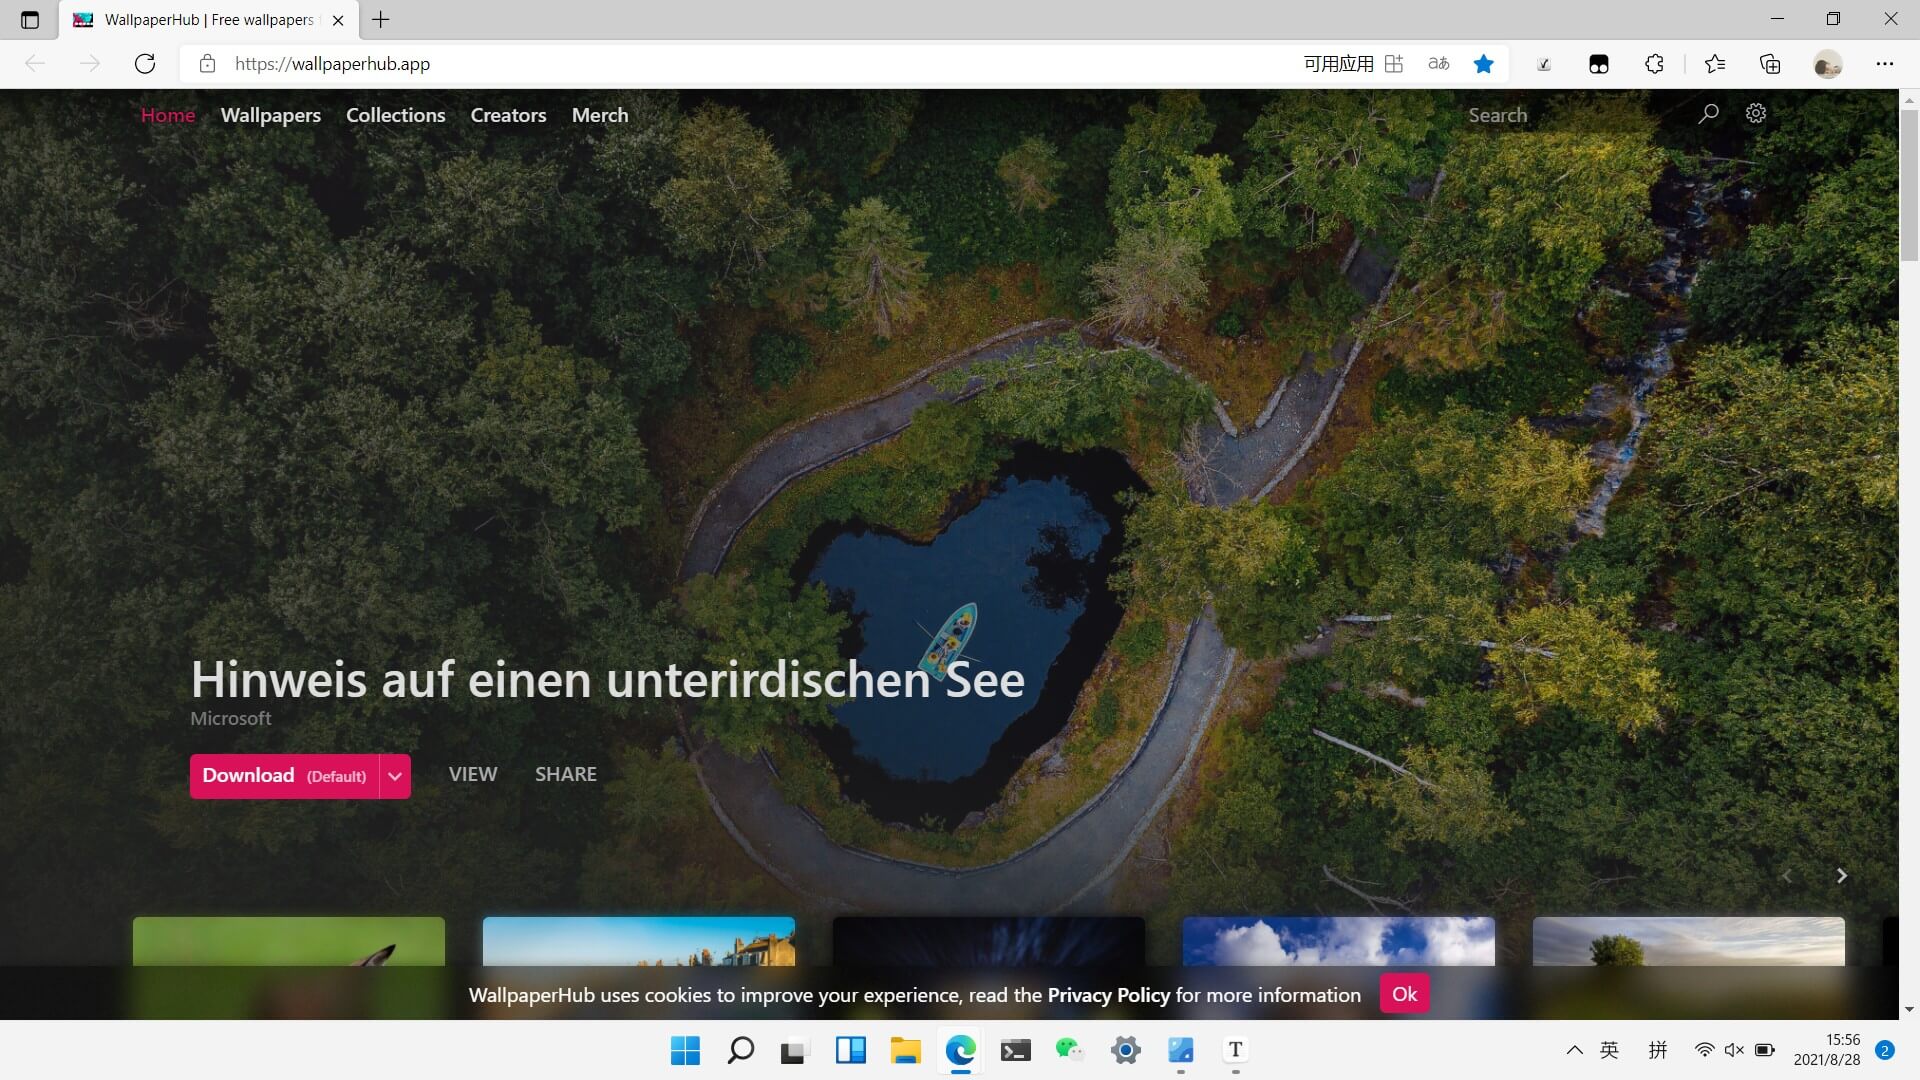Click the WeChat icon in taskbar
1920x1080 pixels.
pyautogui.click(x=1069, y=1050)
